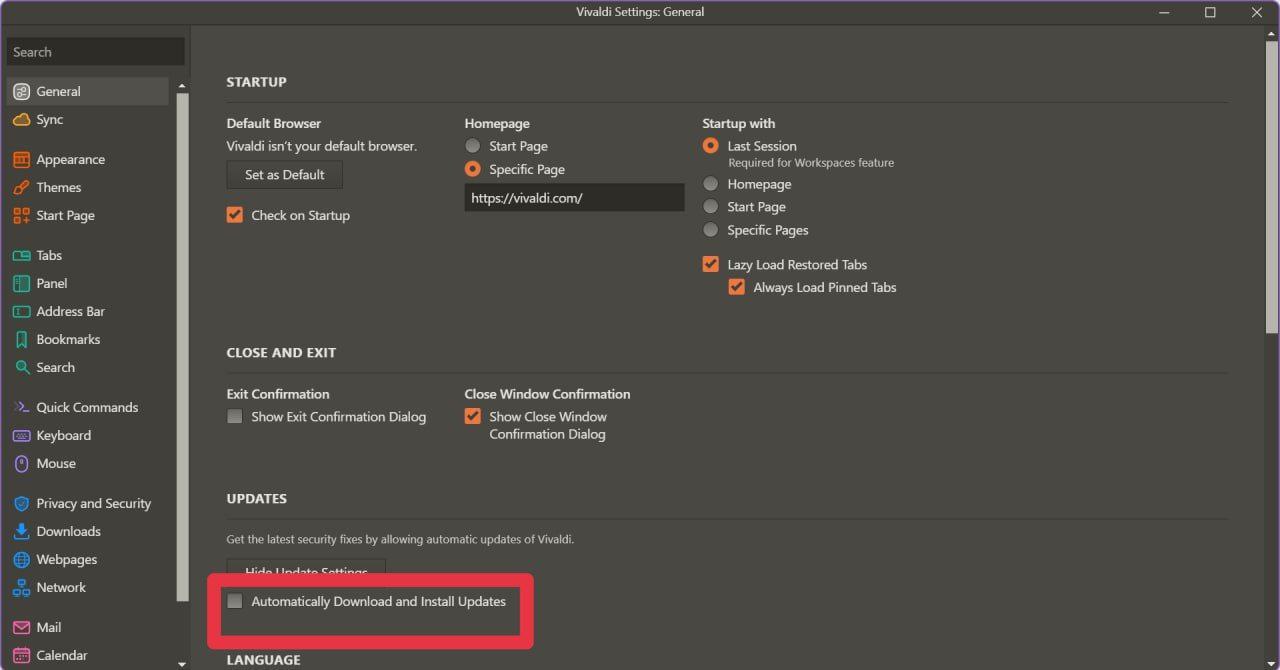1280x670 pixels.
Task: Click the Tabs icon in sidebar
Action: pos(21,255)
